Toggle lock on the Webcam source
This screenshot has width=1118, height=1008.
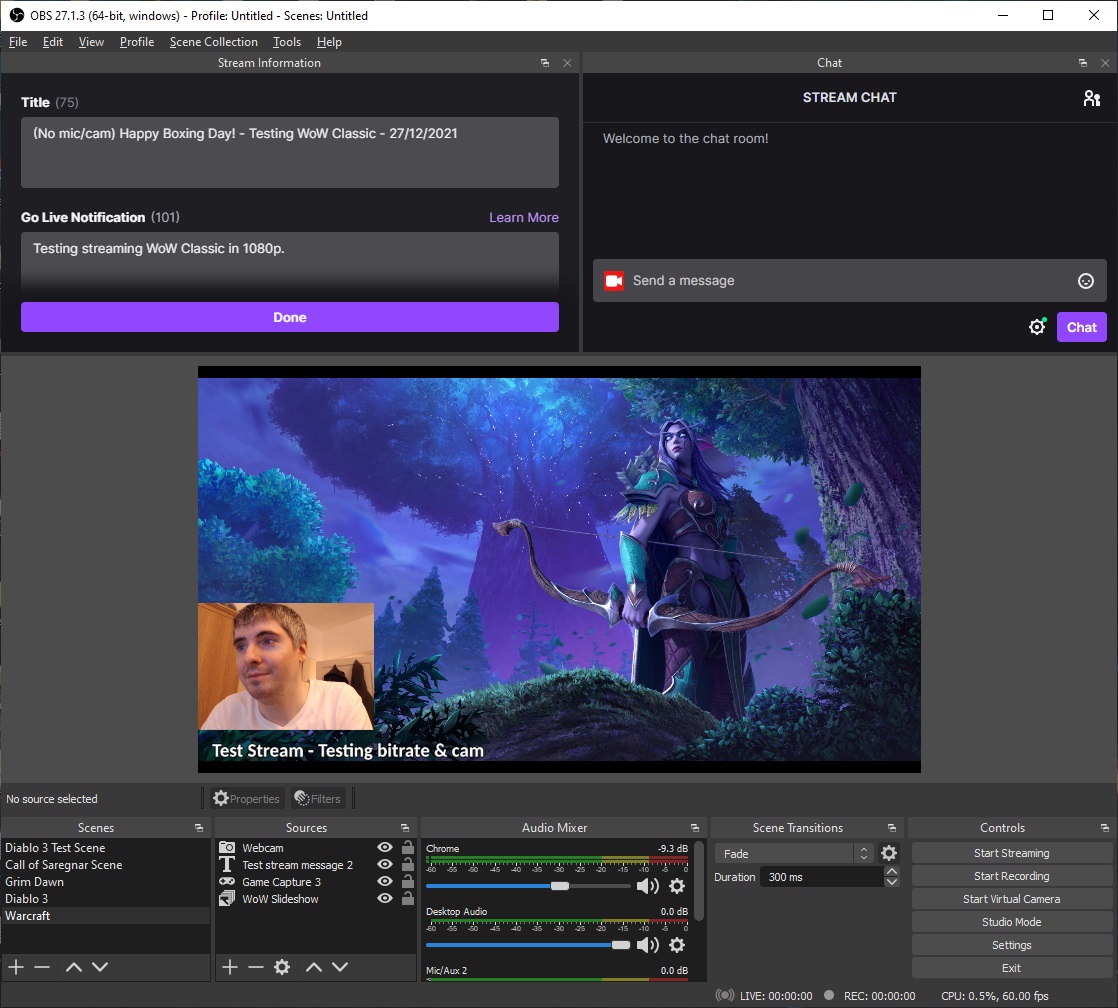coord(408,847)
